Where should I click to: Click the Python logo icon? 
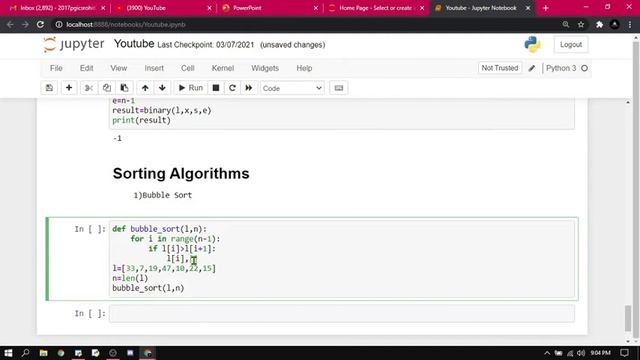532,44
